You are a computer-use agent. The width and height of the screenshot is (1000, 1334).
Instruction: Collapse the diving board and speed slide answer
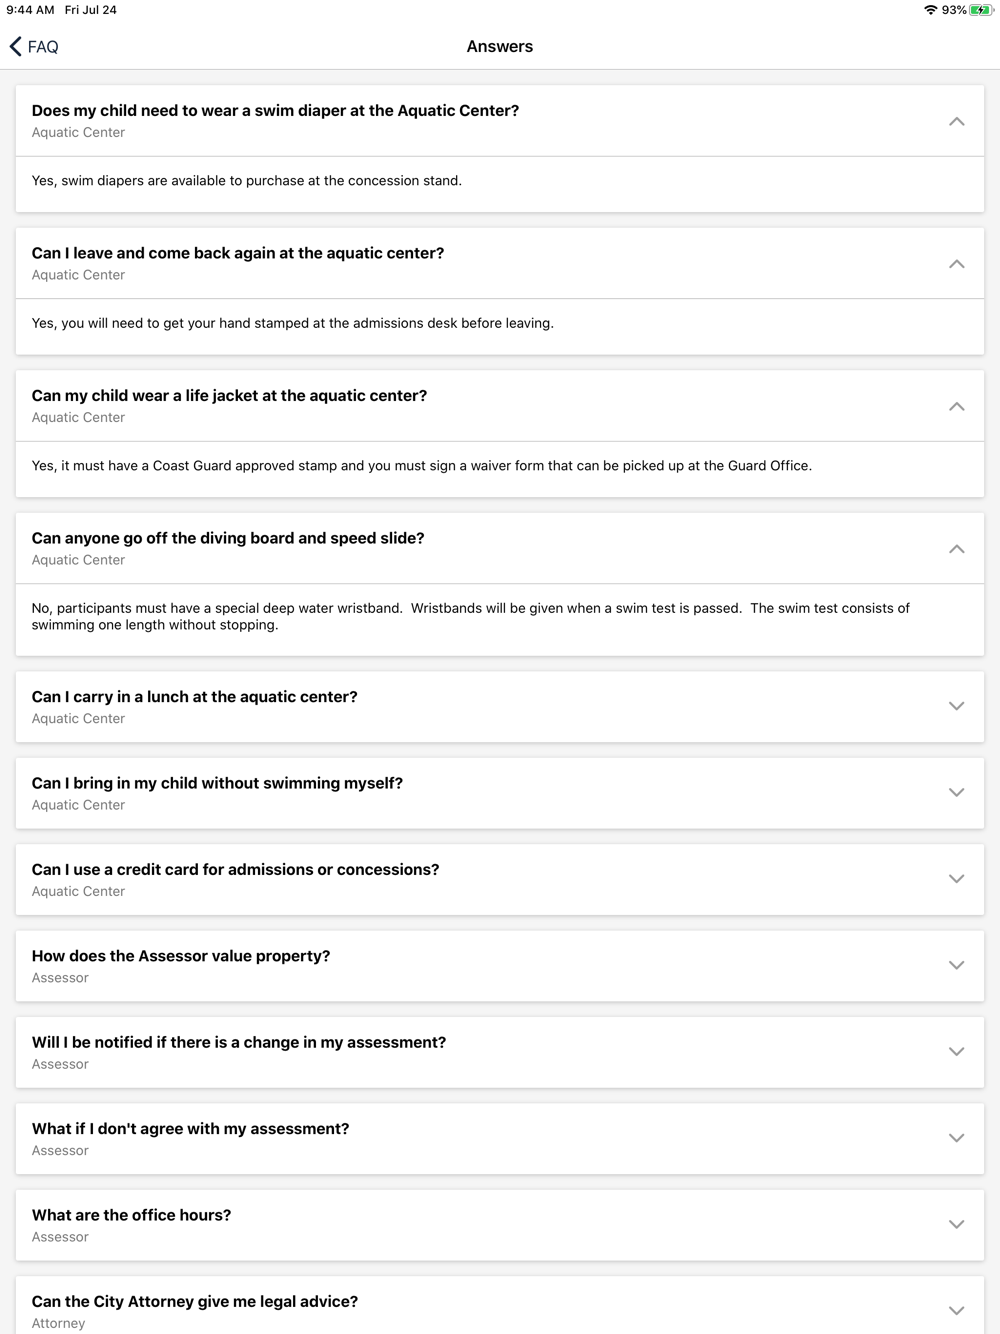pos(956,549)
